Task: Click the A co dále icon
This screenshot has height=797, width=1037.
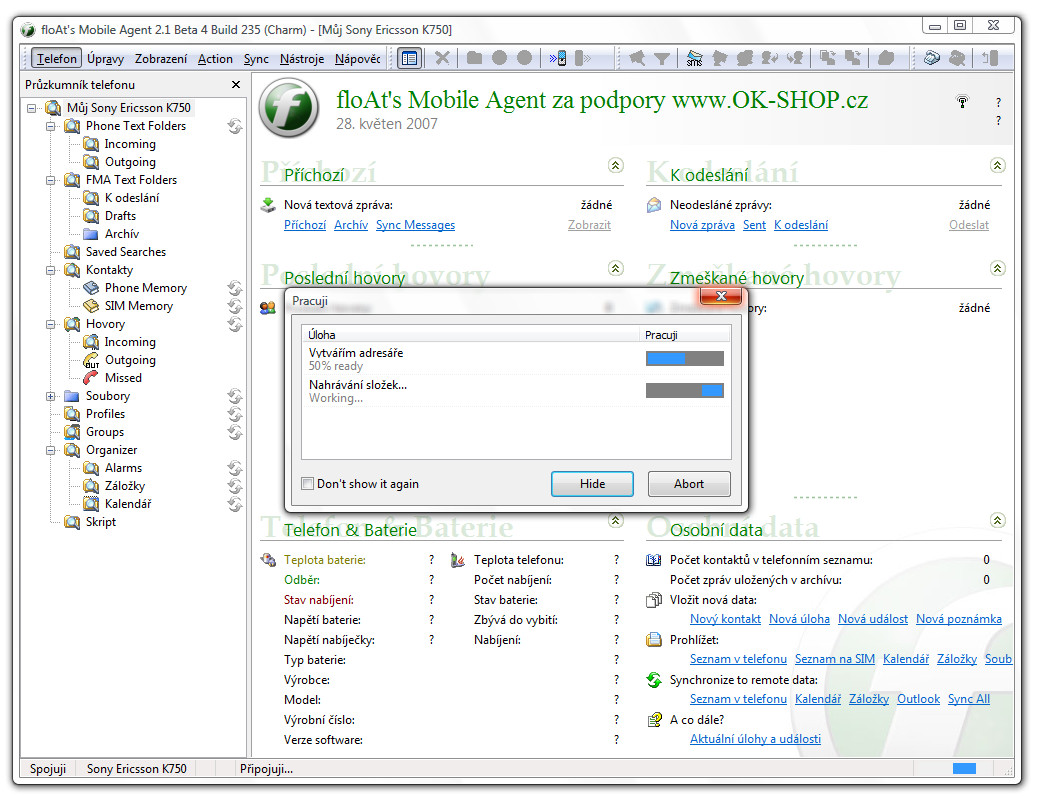Action: [654, 720]
